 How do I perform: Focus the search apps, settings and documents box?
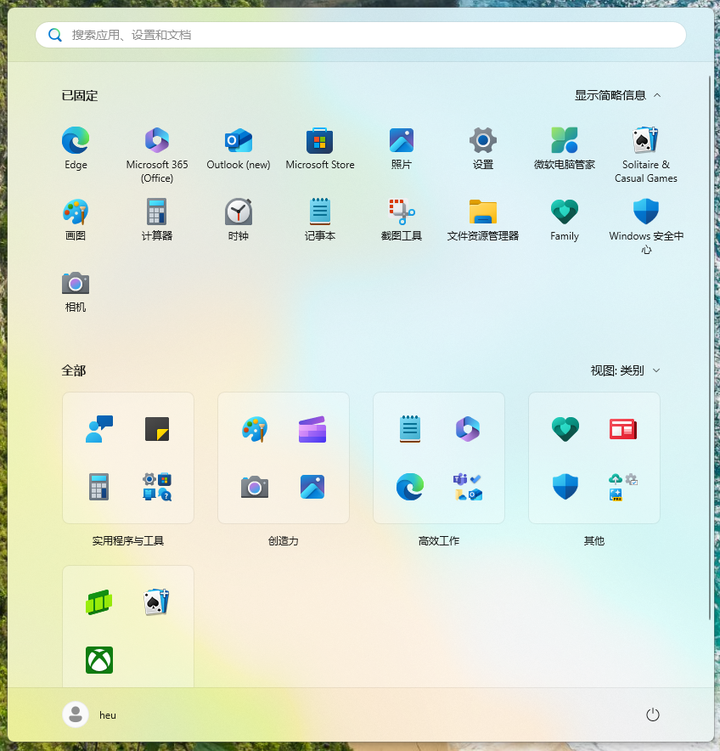pos(361,34)
